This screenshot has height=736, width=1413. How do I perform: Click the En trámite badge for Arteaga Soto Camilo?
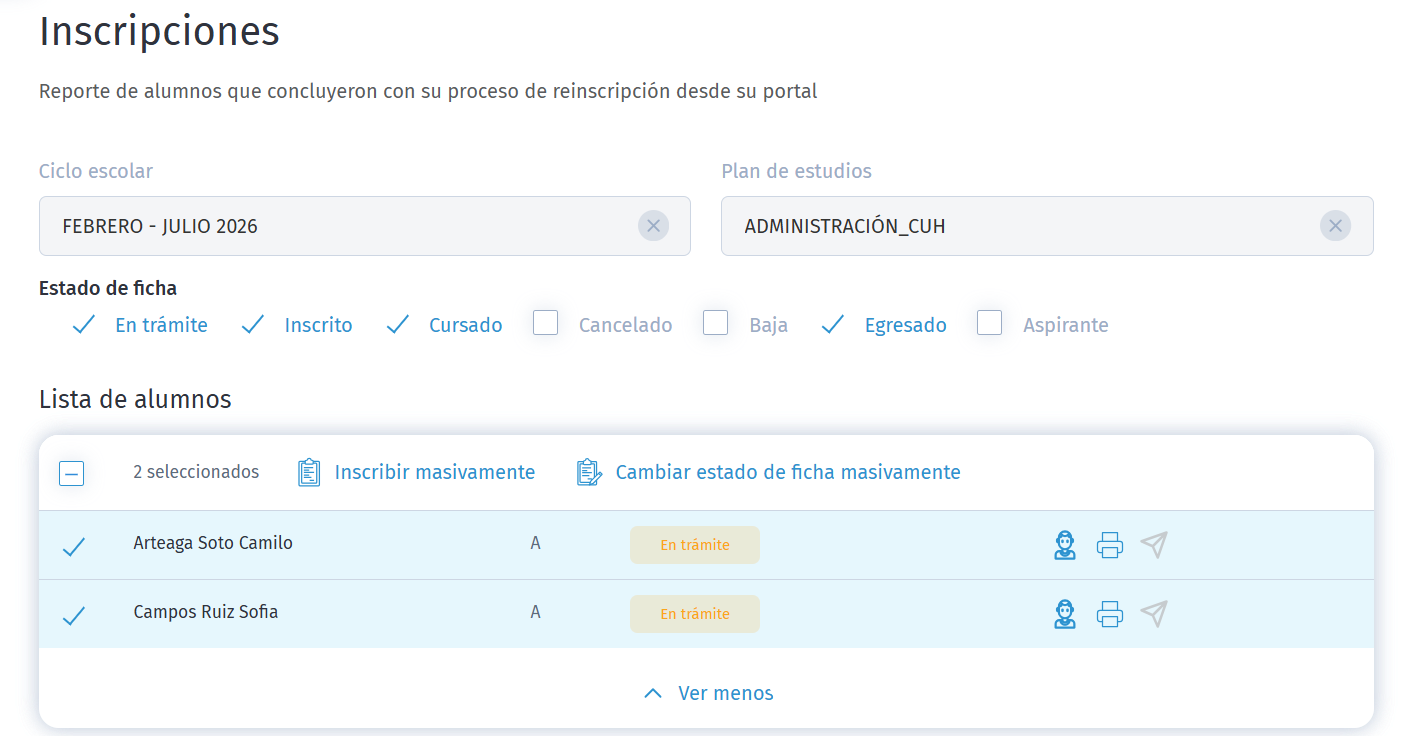(x=694, y=544)
